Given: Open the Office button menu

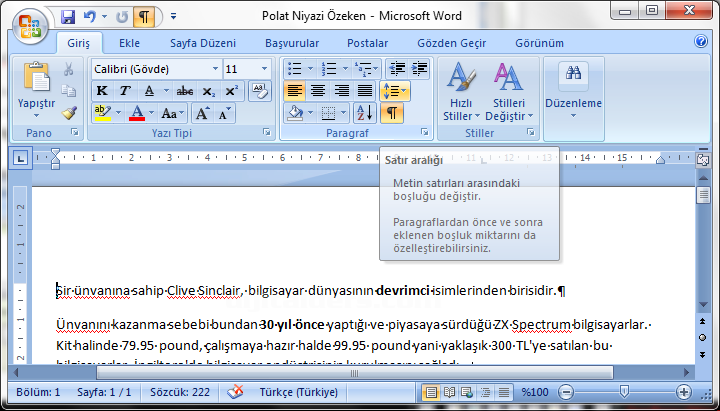Looking at the screenshot, I should click(x=30, y=26).
